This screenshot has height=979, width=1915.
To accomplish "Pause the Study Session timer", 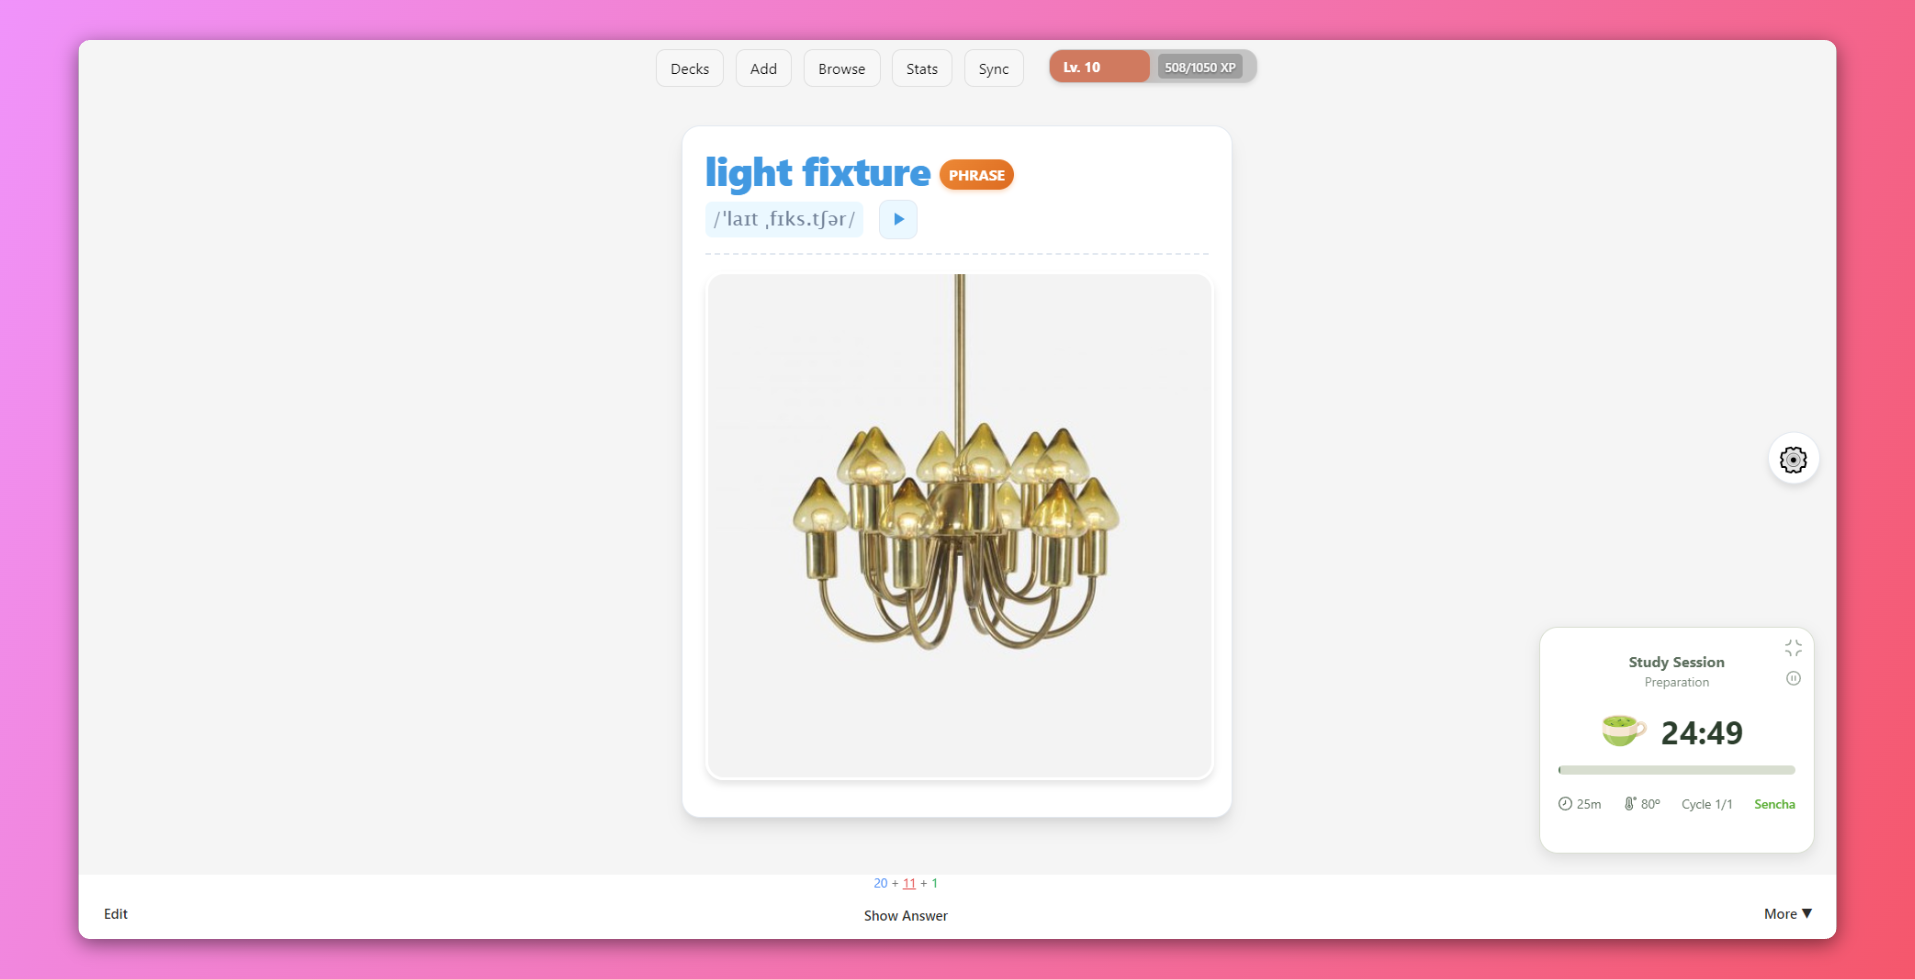I will click(1793, 678).
